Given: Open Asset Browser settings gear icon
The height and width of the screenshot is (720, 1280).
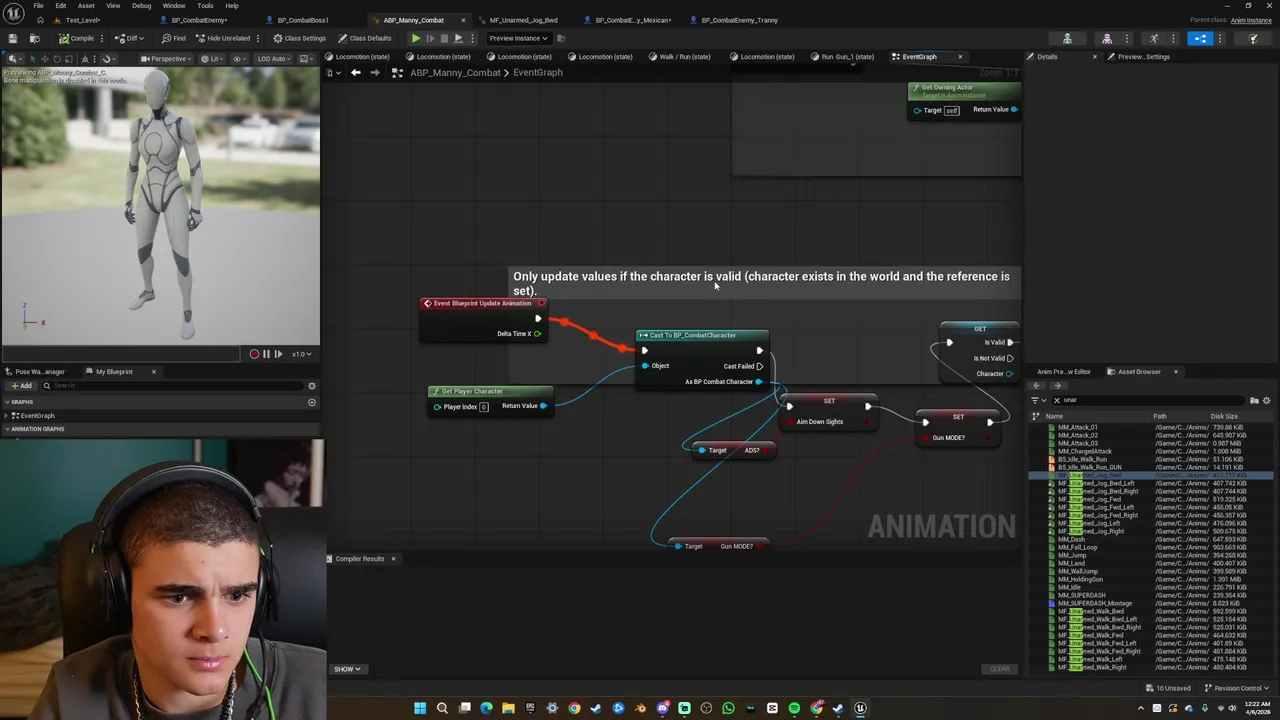Looking at the screenshot, I should 1267,400.
